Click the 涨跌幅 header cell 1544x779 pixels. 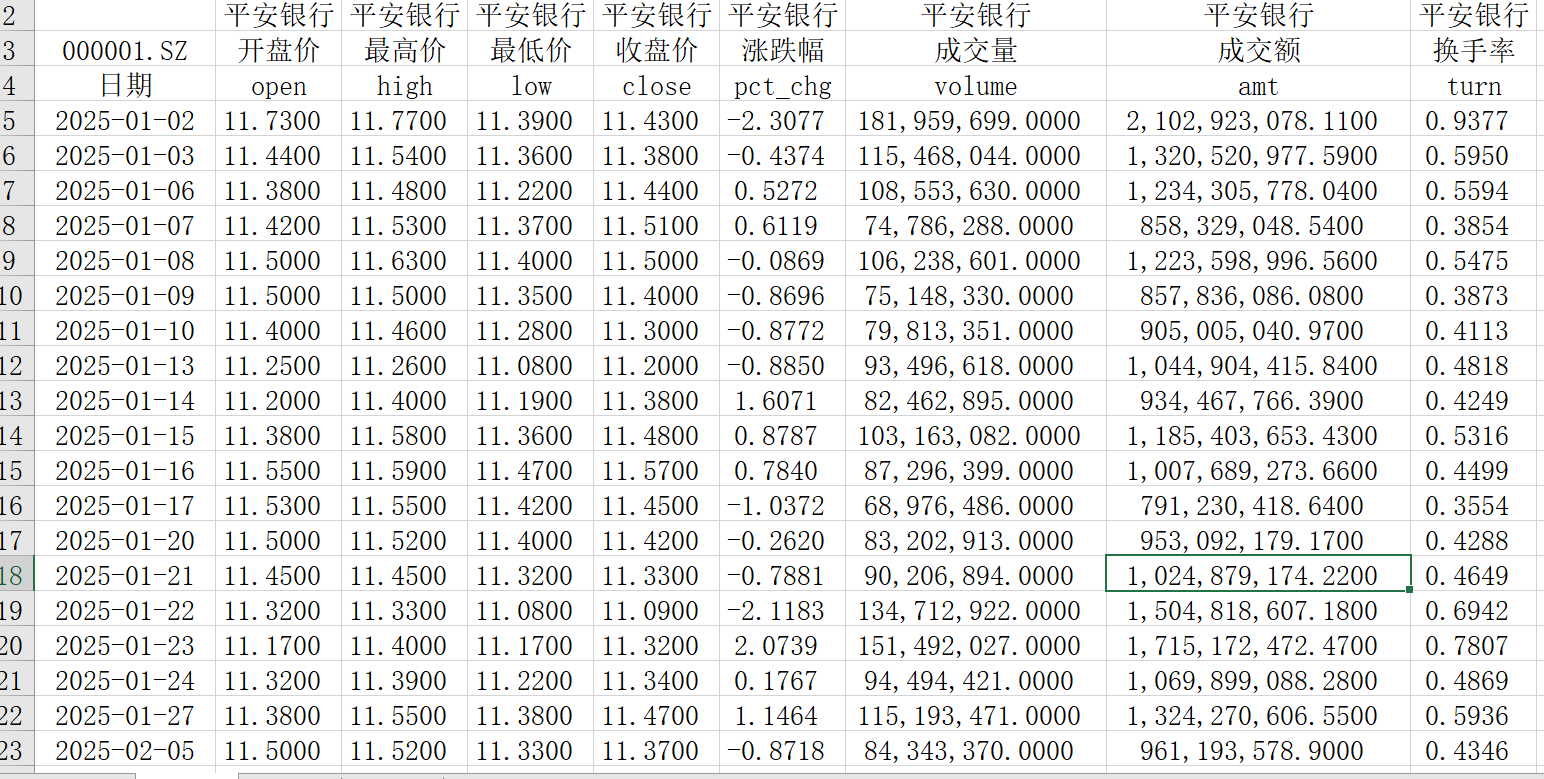[782, 50]
